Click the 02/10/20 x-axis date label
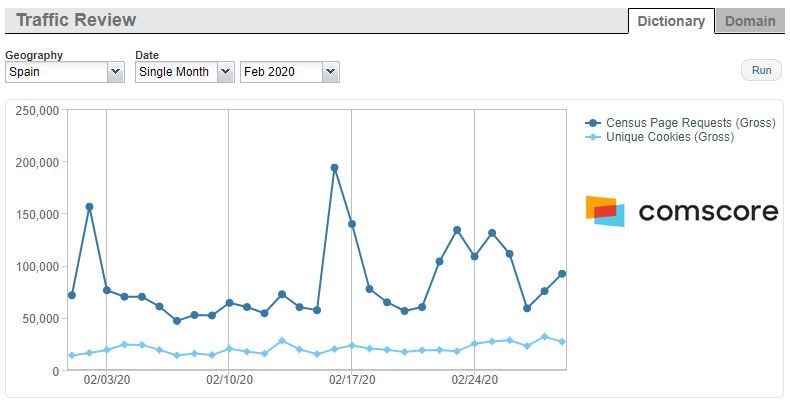Image resolution: width=790 pixels, height=411 pixels. 229,381
